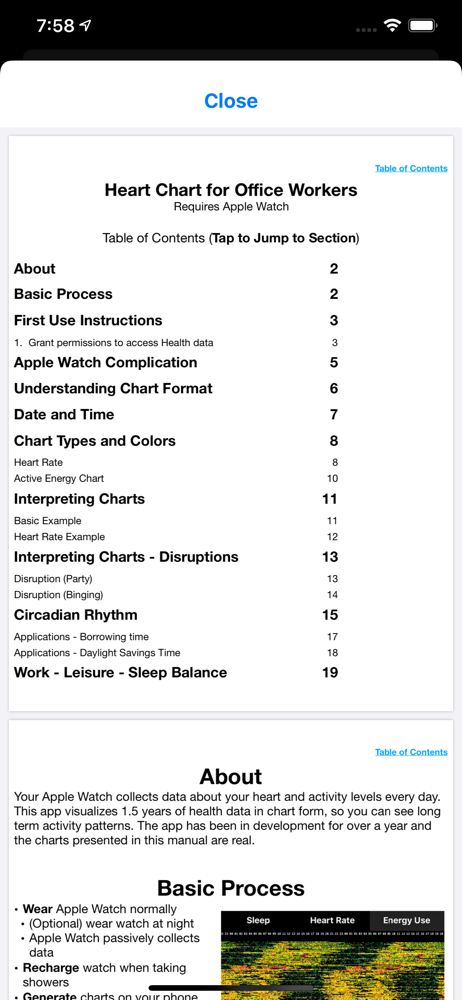
Task: Open First Use Instructions entry
Action: click(88, 320)
